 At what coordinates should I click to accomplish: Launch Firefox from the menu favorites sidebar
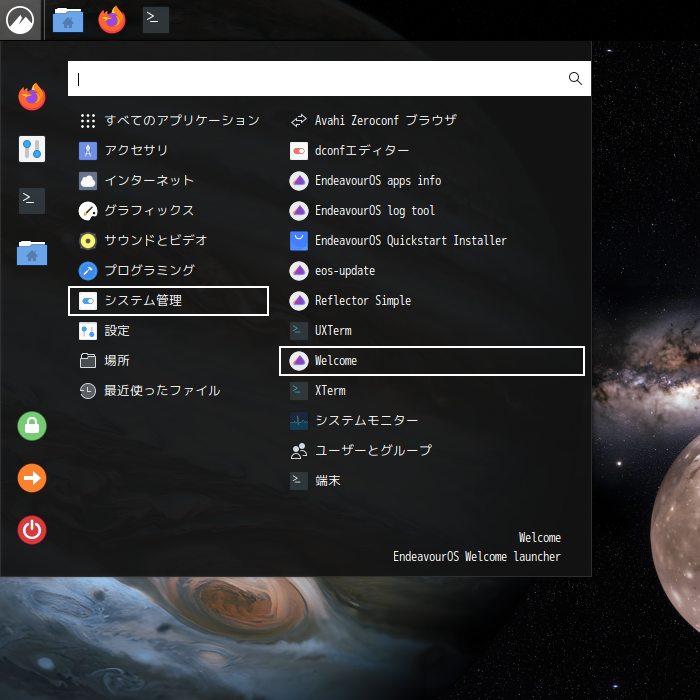tap(32, 96)
